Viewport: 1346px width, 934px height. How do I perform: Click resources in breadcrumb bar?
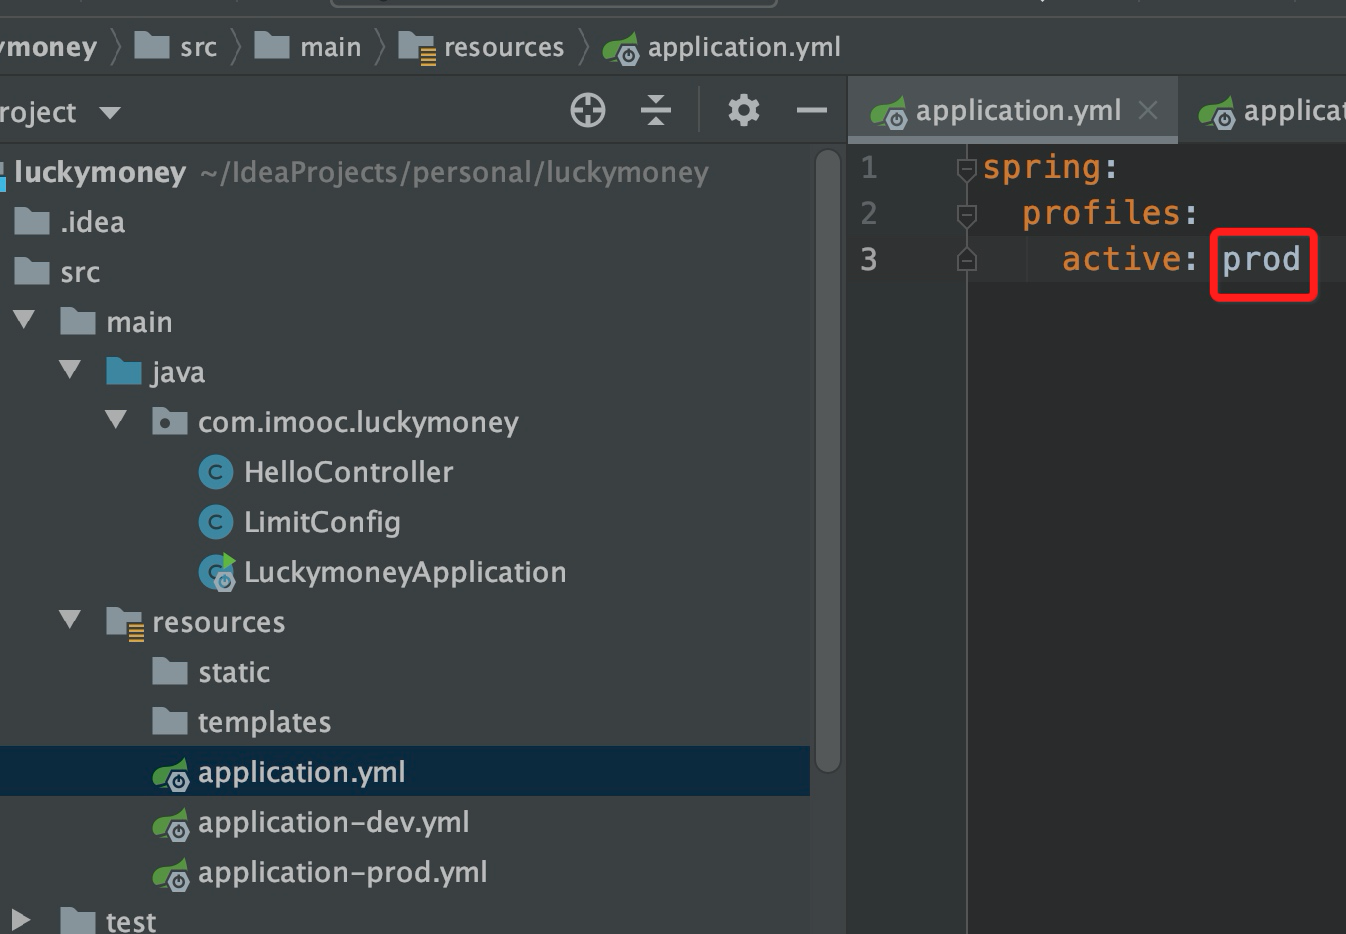click(481, 47)
